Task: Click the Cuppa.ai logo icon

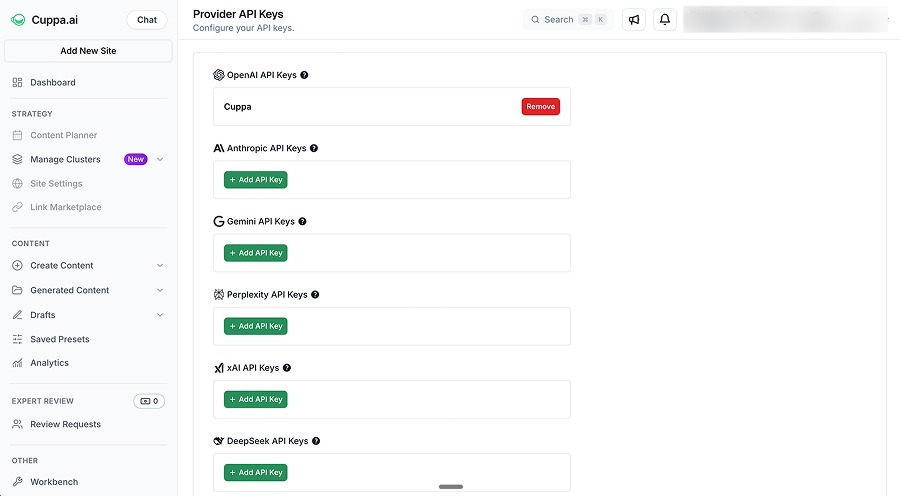Action: 18,20
